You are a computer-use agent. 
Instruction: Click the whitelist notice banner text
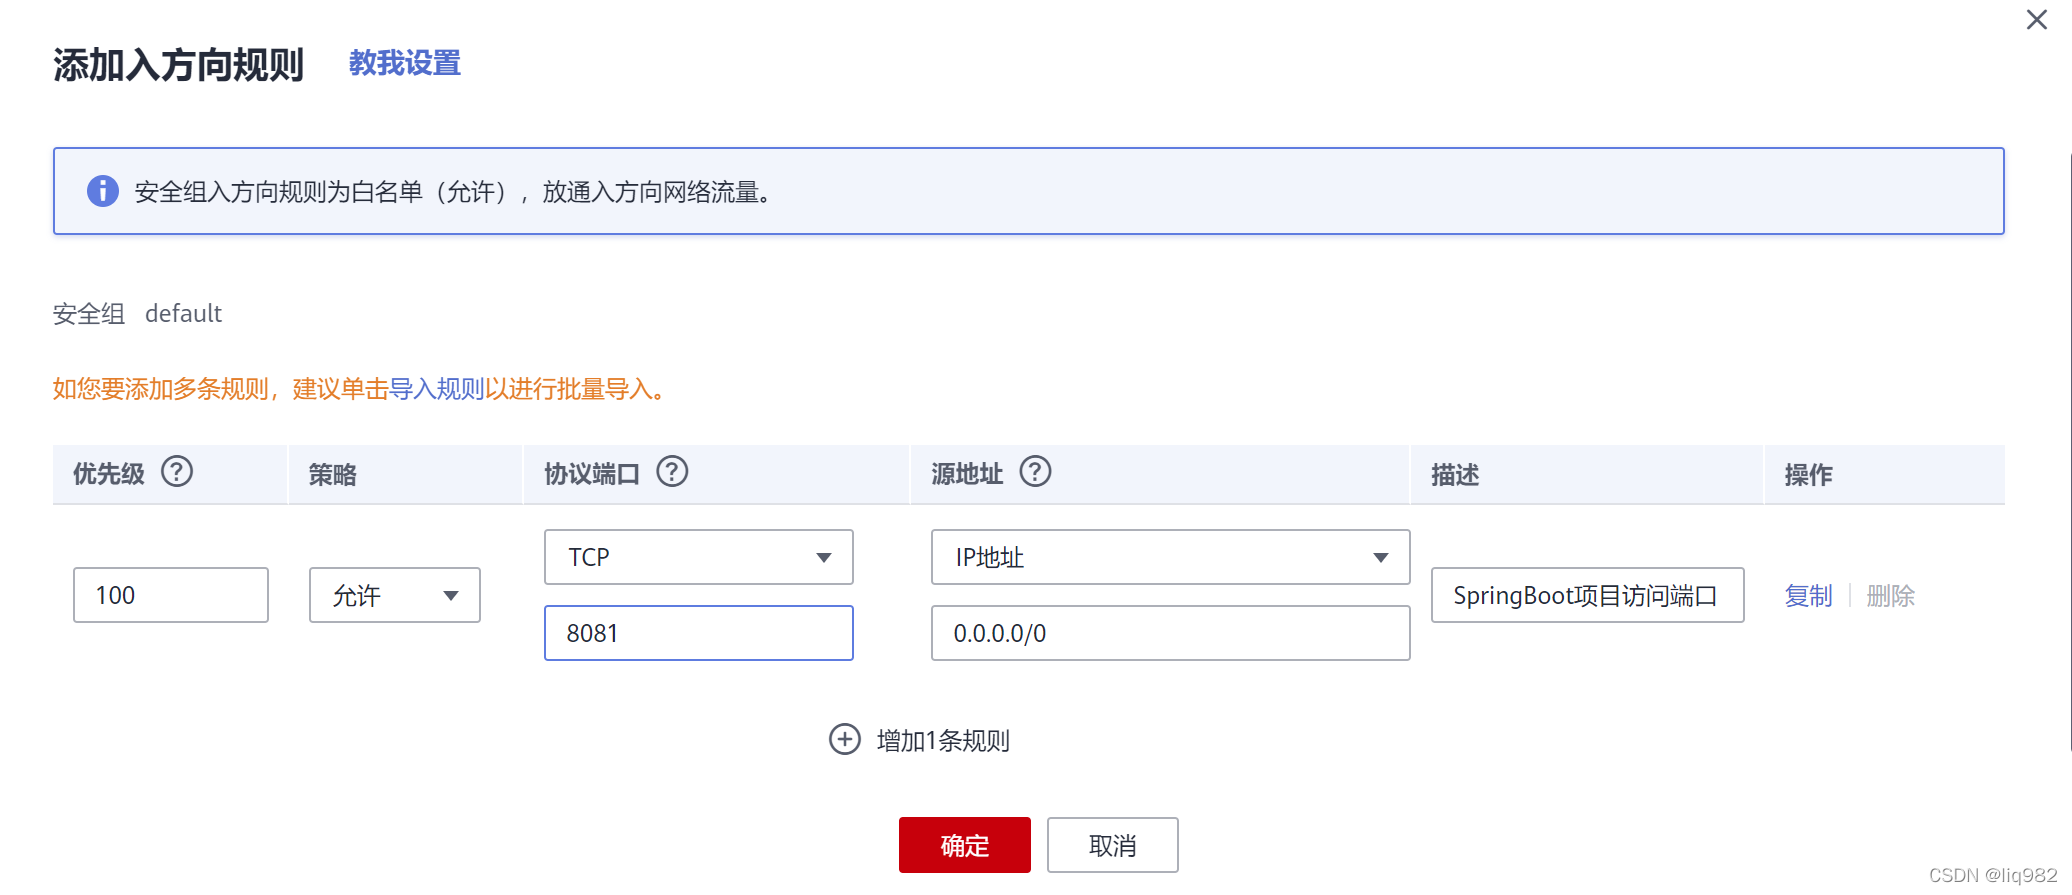pyautogui.click(x=455, y=192)
